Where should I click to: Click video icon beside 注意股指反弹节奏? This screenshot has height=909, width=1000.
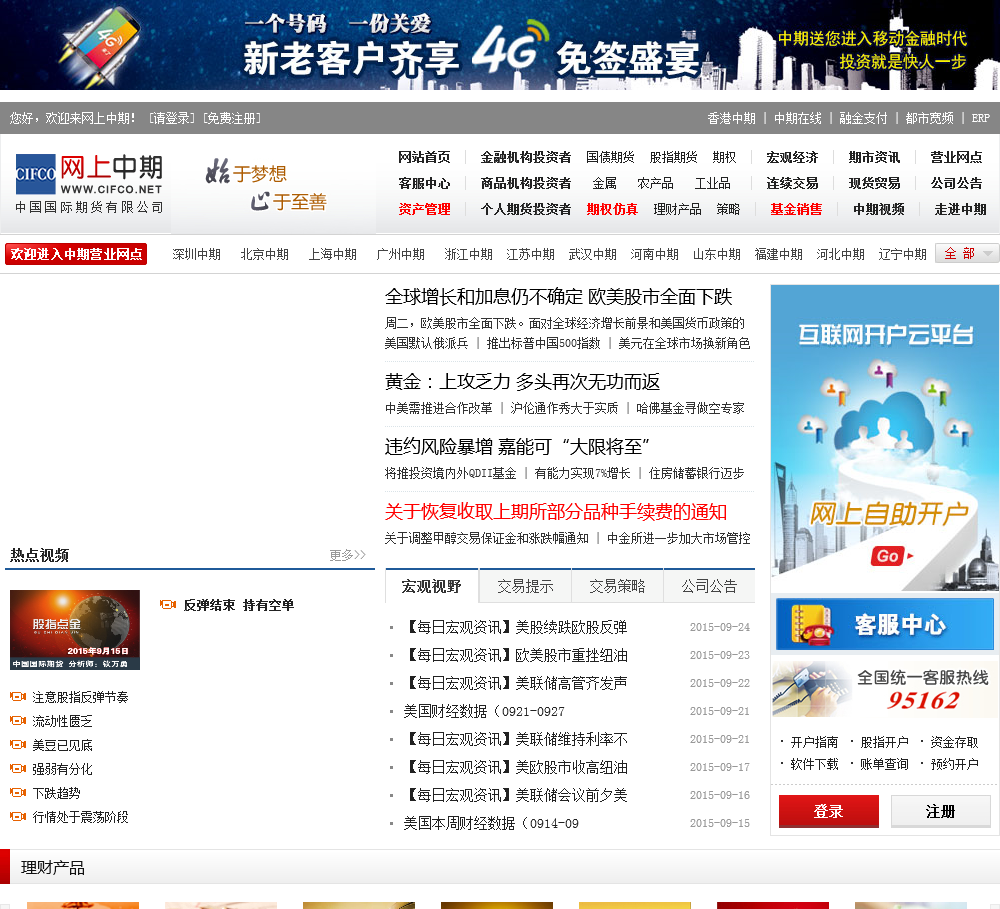[x=18, y=697]
